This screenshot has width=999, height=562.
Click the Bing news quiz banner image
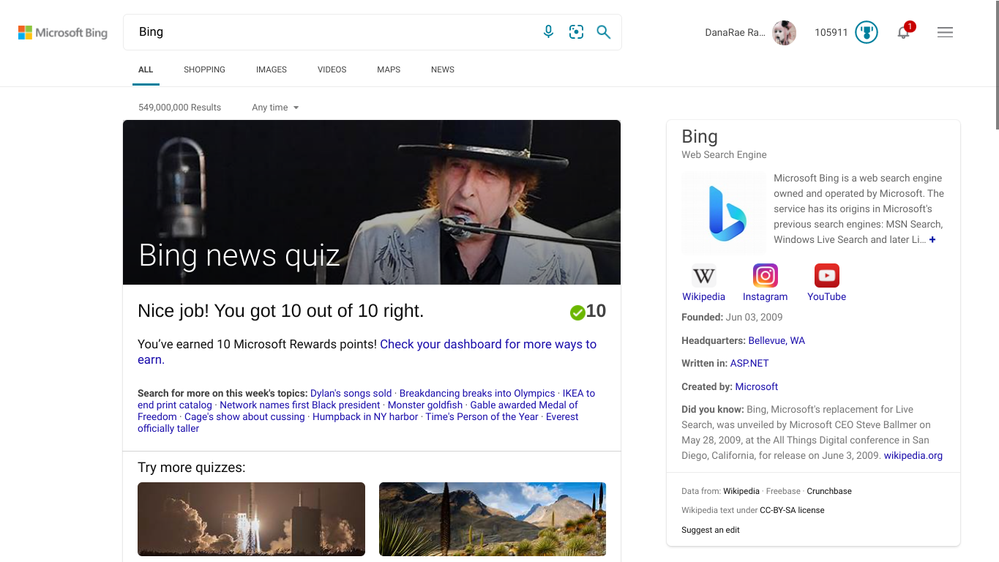pyautogui.click(x=371, y=202)
